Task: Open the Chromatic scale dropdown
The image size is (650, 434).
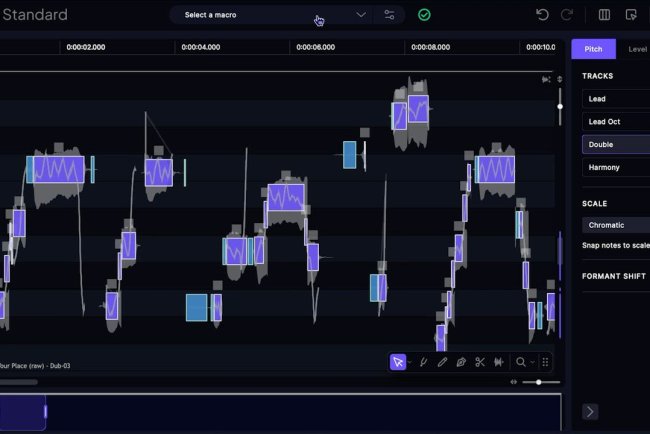Action: [616, 225]
